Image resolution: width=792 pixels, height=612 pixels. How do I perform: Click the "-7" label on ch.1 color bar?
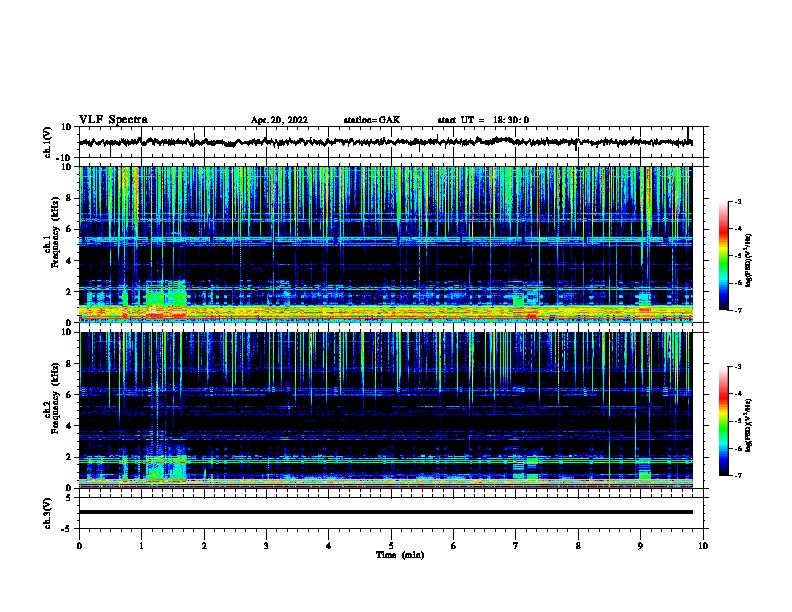pos(737,310)
